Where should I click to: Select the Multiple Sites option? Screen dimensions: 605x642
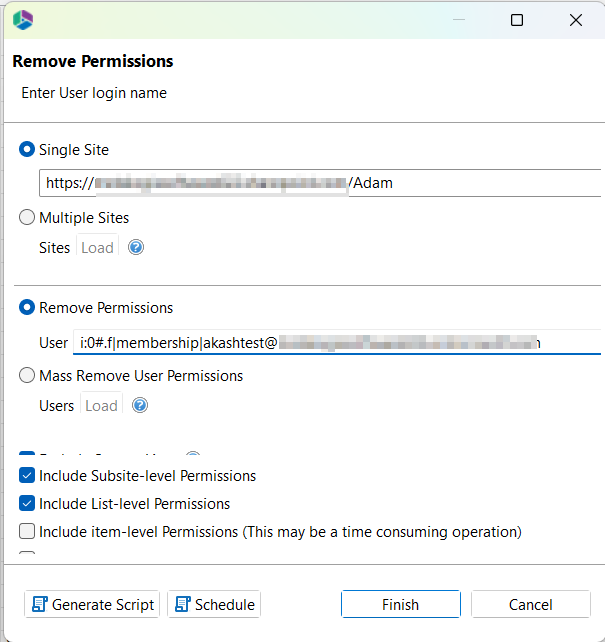(x=27, y=217)
